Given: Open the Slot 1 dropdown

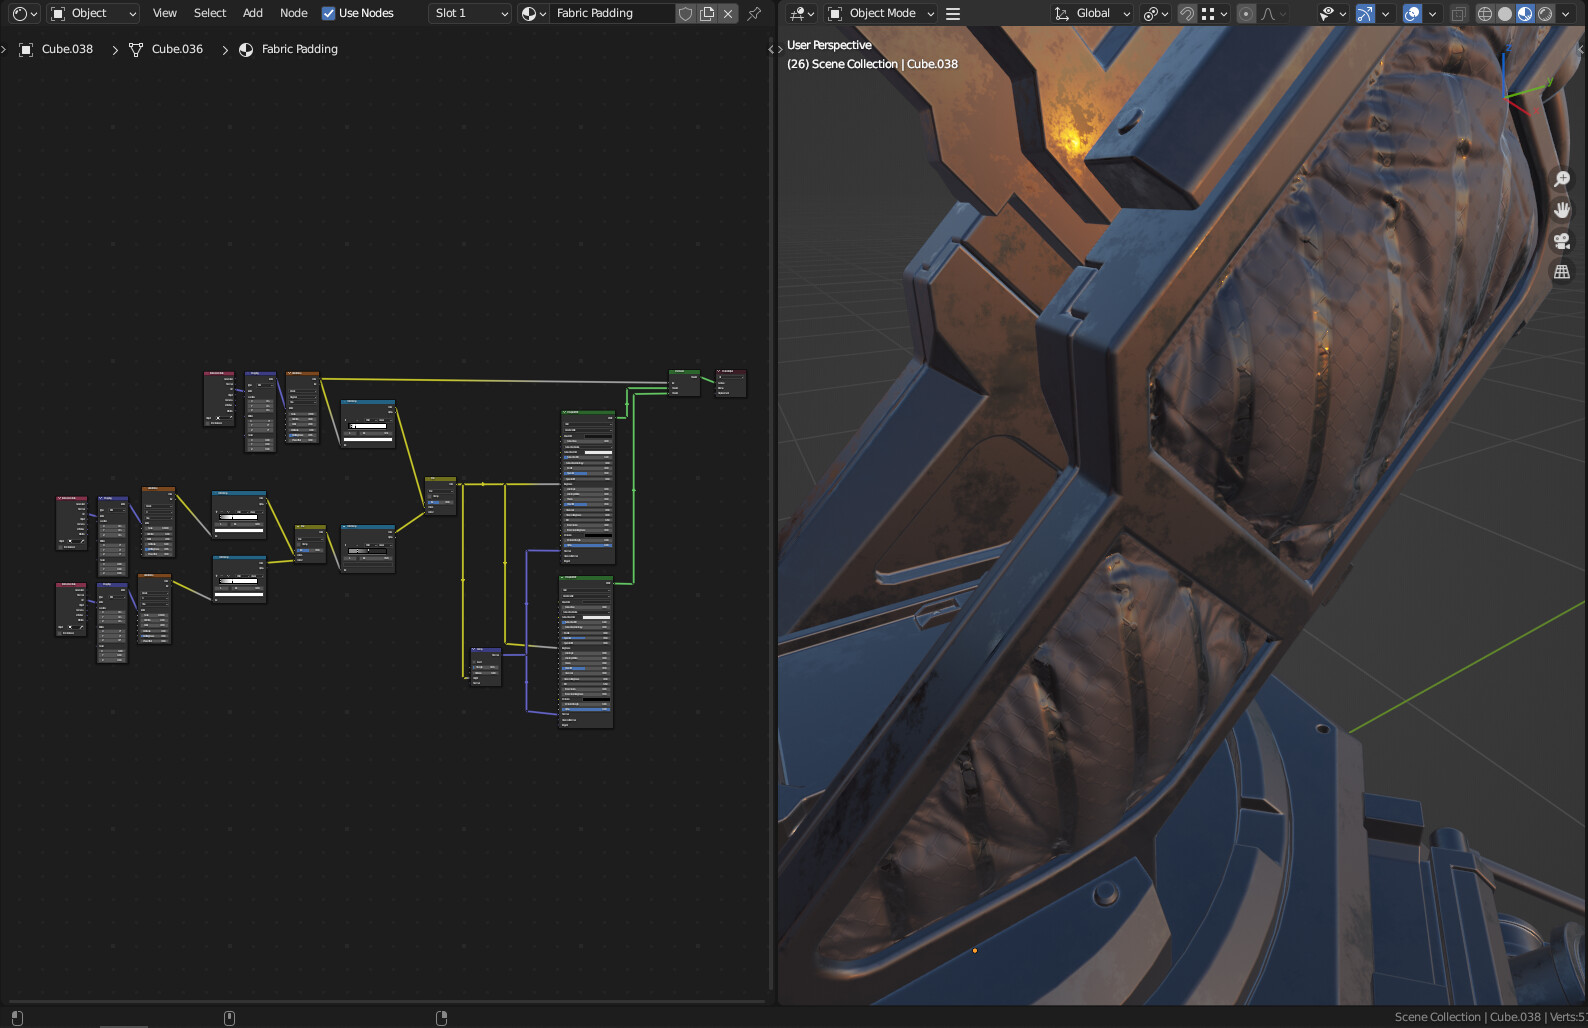Looking at the screenshot, I should point(470,13).
